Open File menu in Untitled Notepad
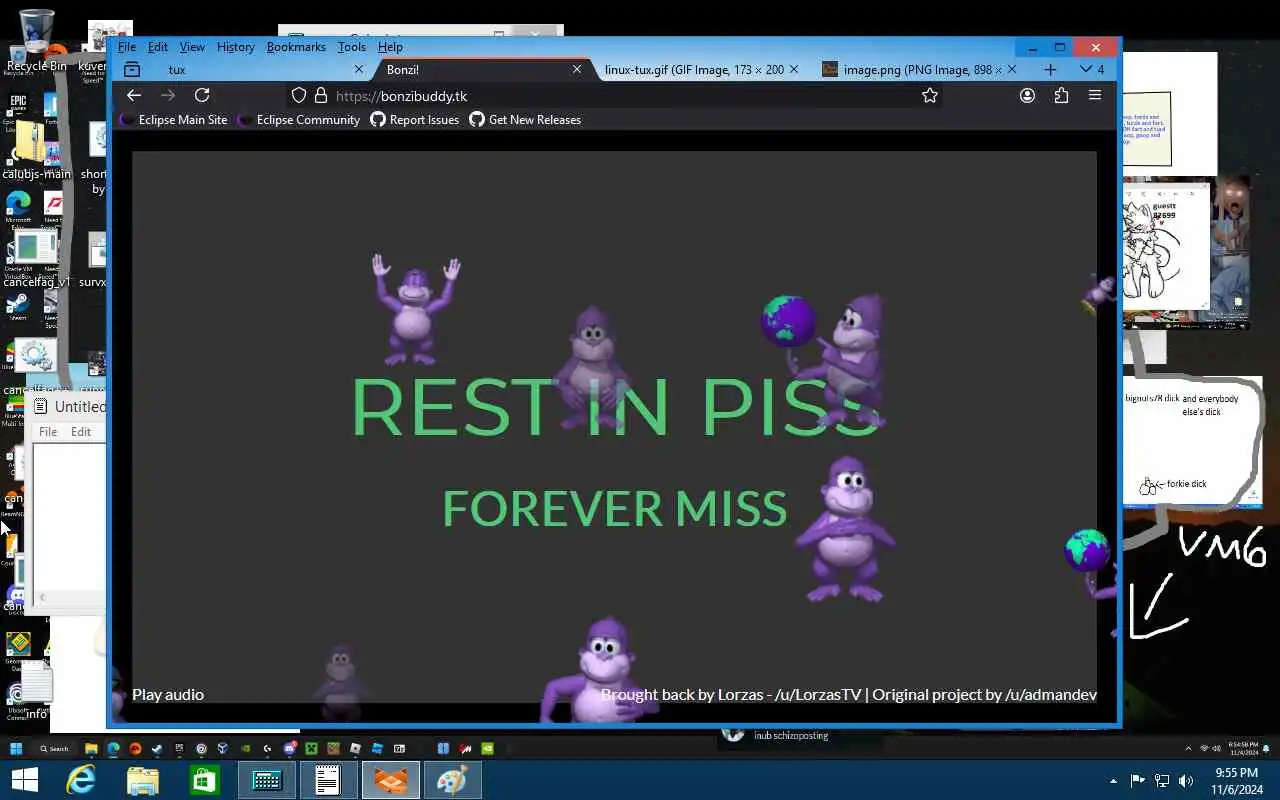 48,432
